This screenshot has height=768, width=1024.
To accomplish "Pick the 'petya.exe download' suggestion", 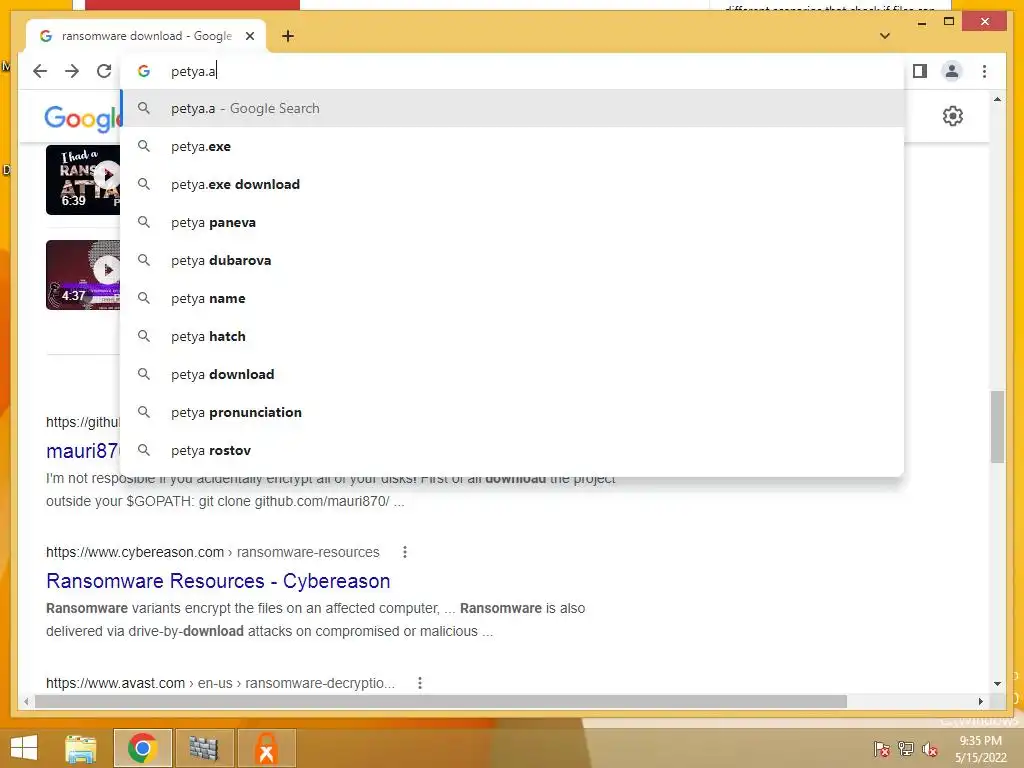I will [513, 184].
